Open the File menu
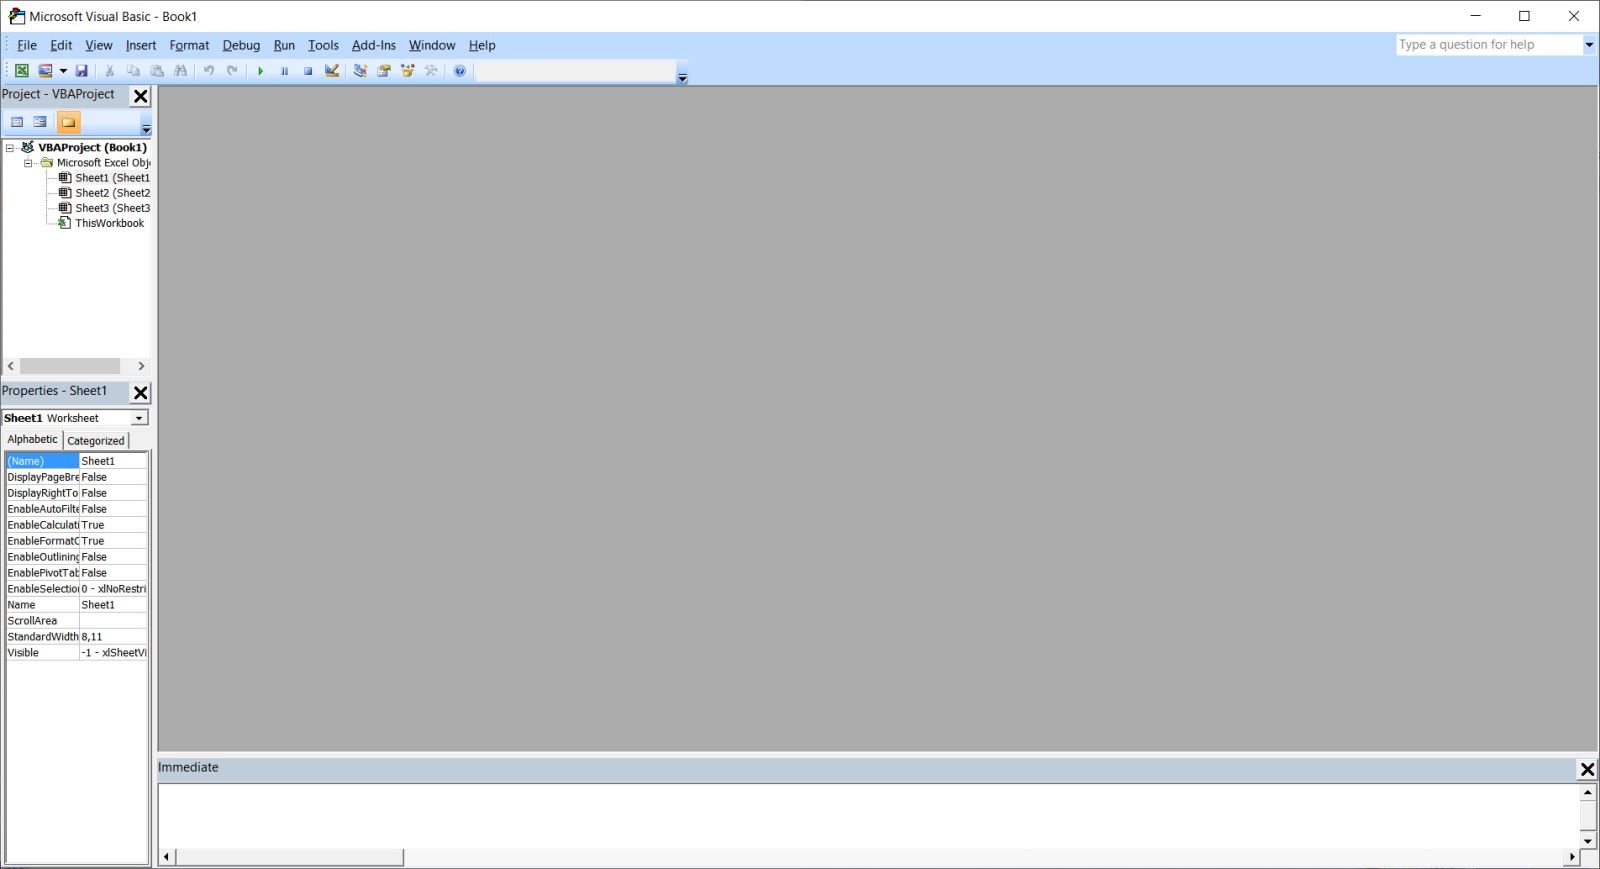This screenshot has height=869, width=1600. click(27, 45)
